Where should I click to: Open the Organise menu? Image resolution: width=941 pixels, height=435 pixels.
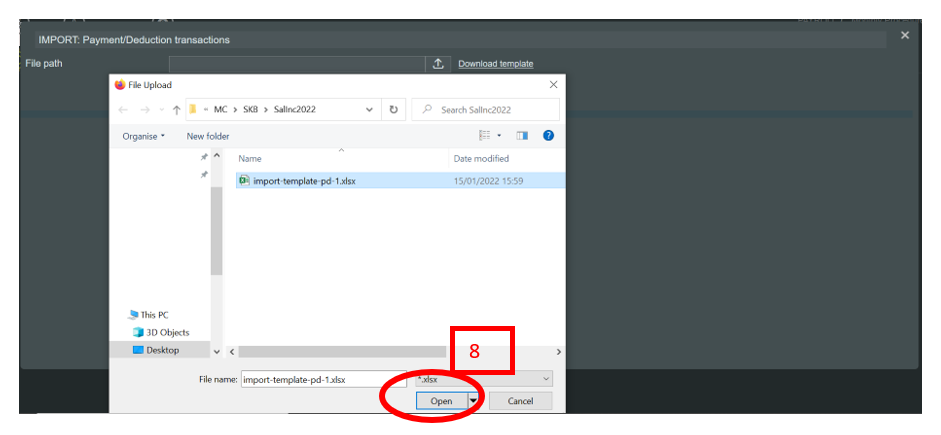(144, 136)
